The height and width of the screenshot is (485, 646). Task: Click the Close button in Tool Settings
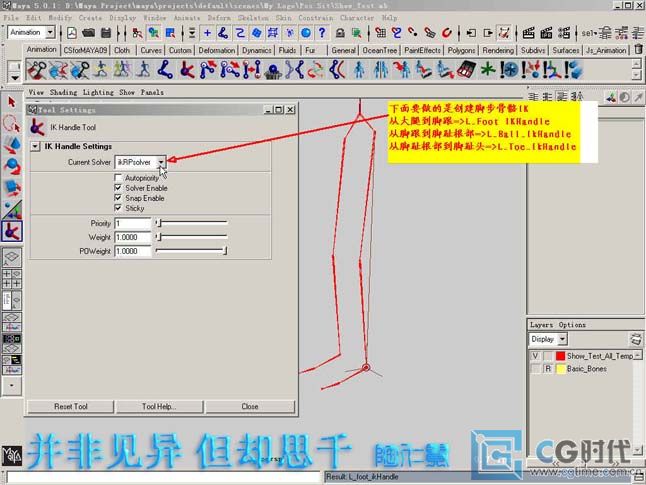pos(250,406)
